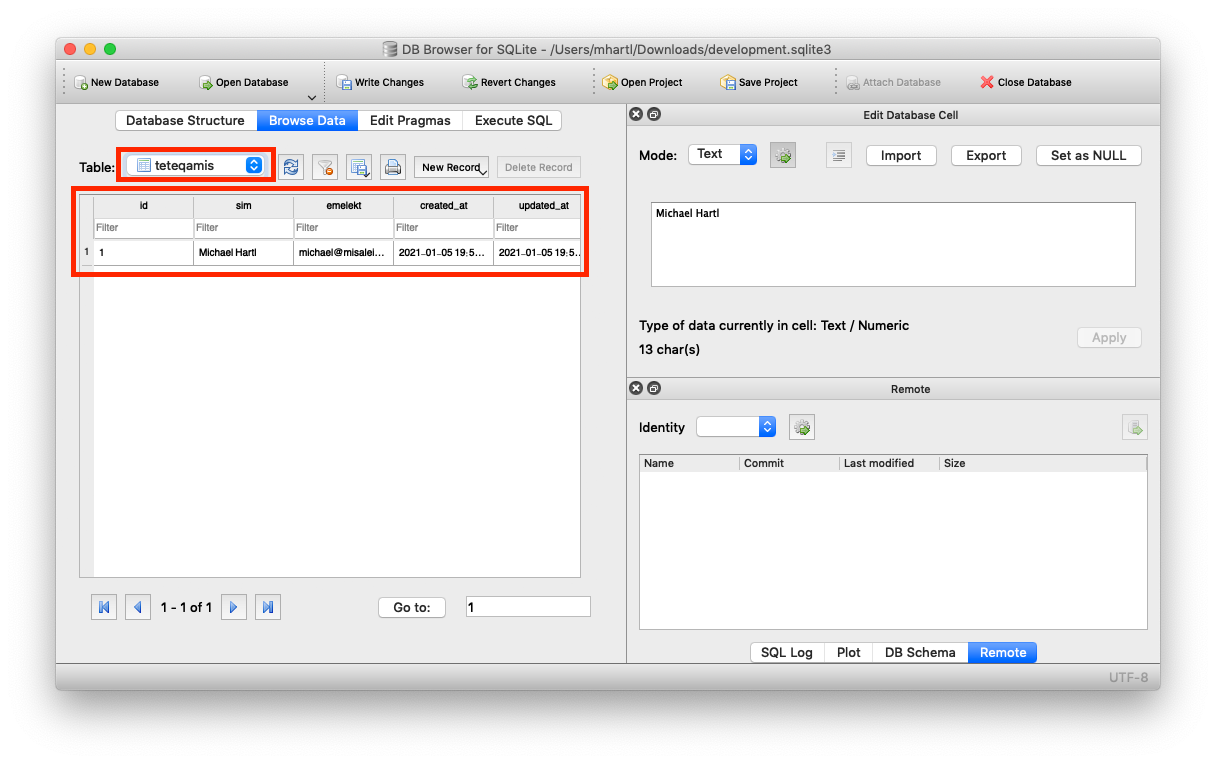Viewport: 1216px width, 764px height.
Task: Sort by the id column header
Action: tap(143, 205)
